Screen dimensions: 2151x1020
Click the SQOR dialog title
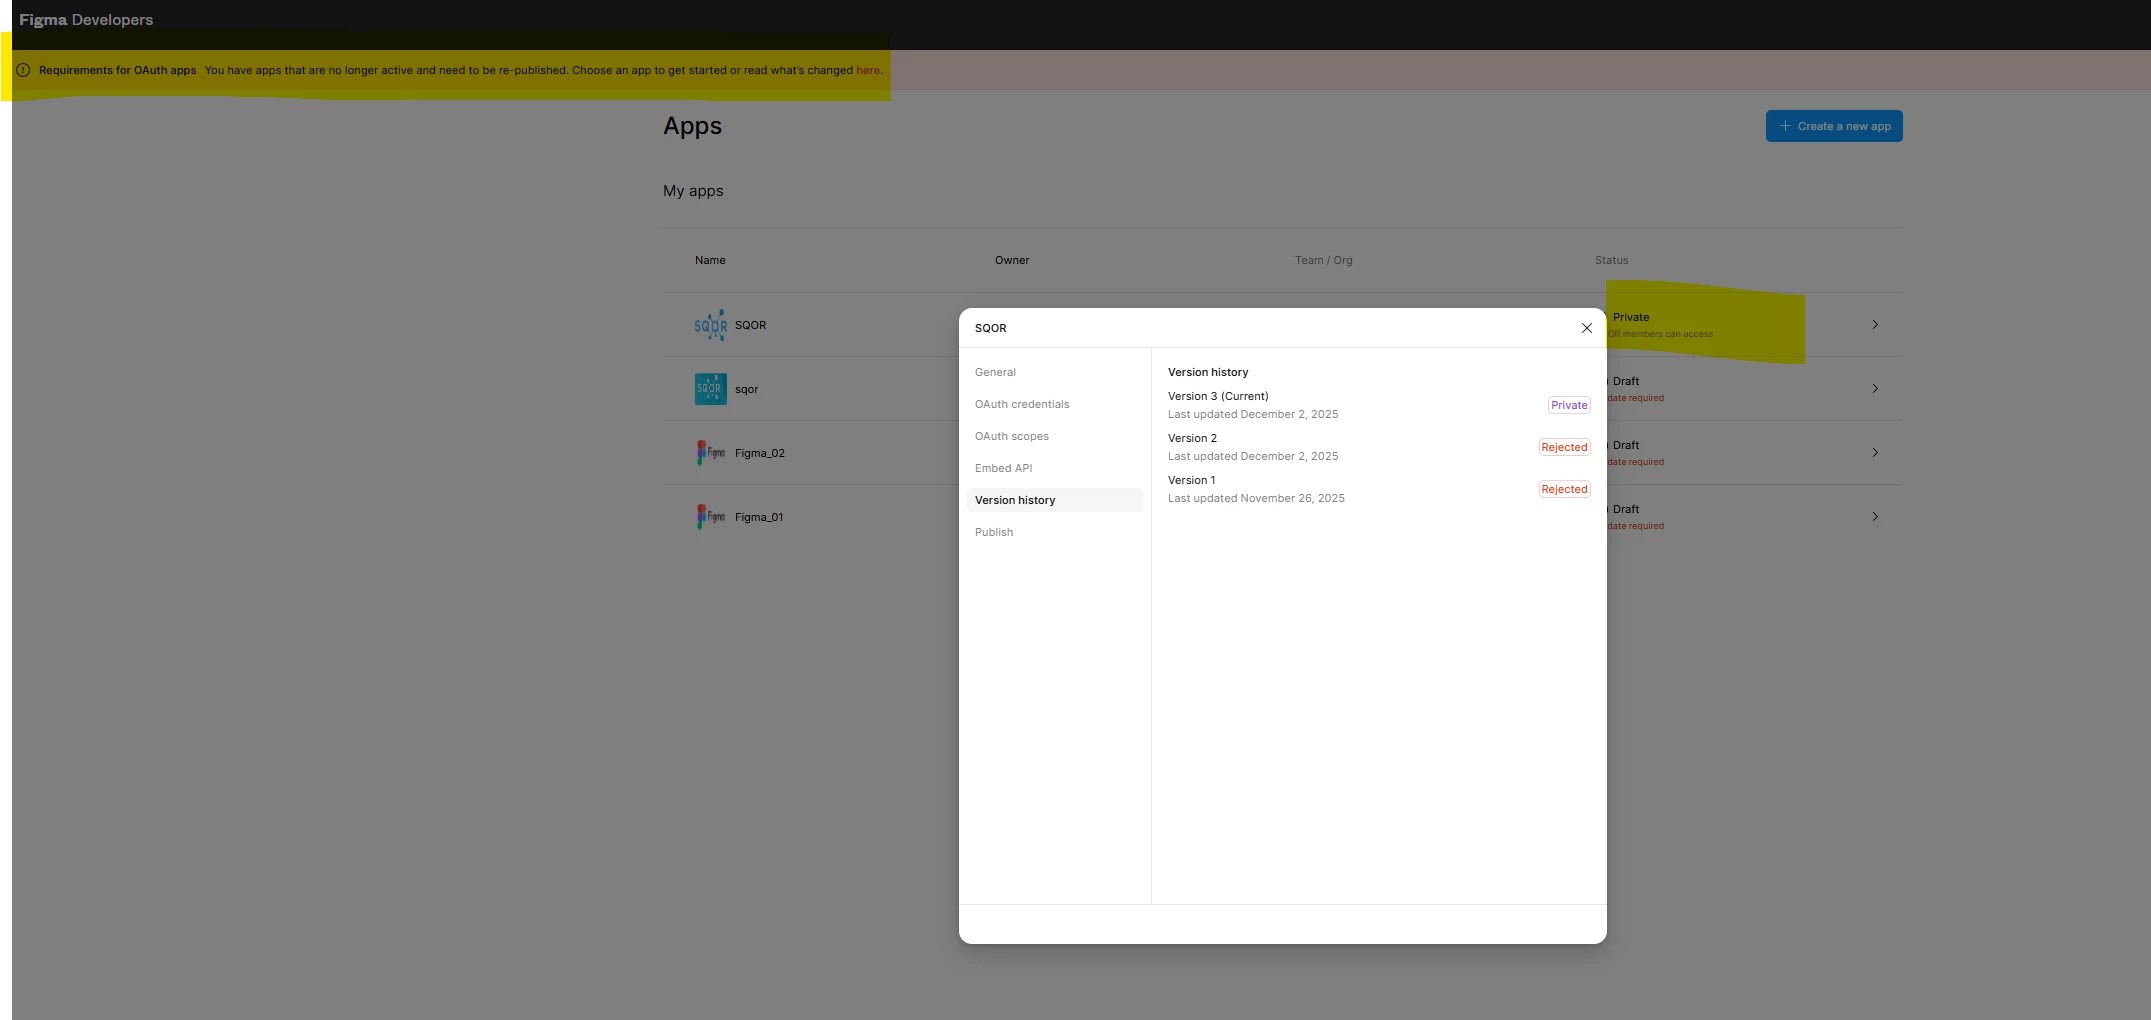point(990,328)
